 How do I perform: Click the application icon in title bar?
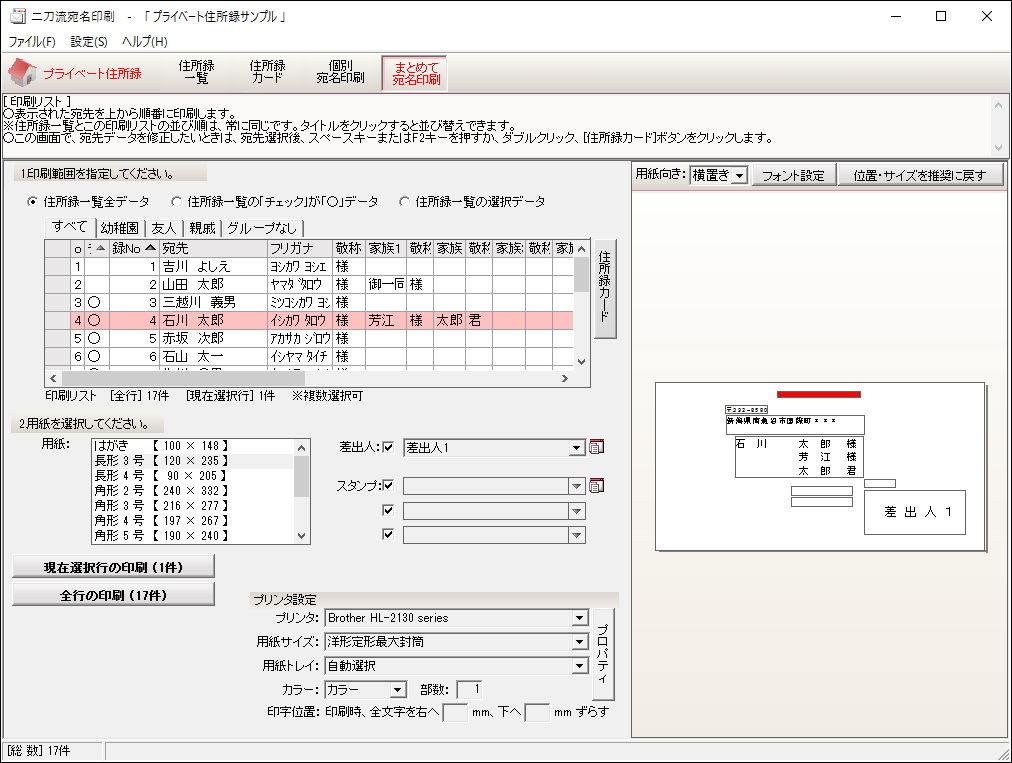(17, 16)
